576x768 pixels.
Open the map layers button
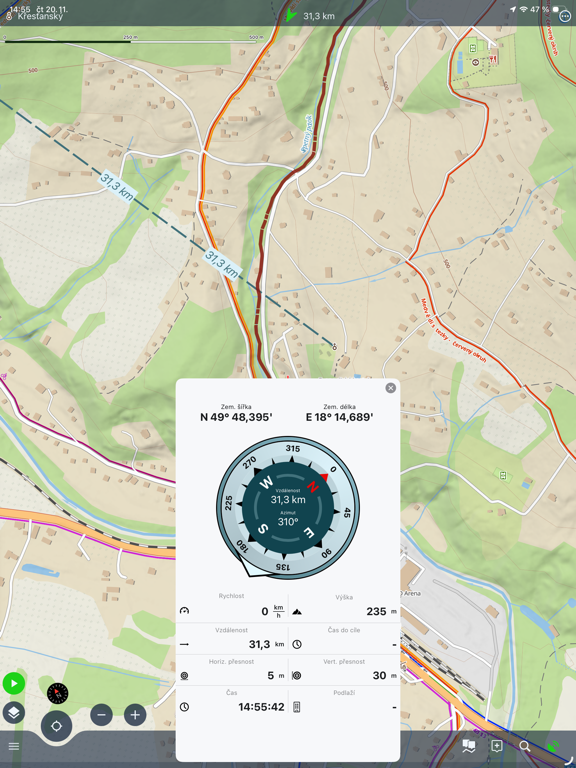click(14, 712)
